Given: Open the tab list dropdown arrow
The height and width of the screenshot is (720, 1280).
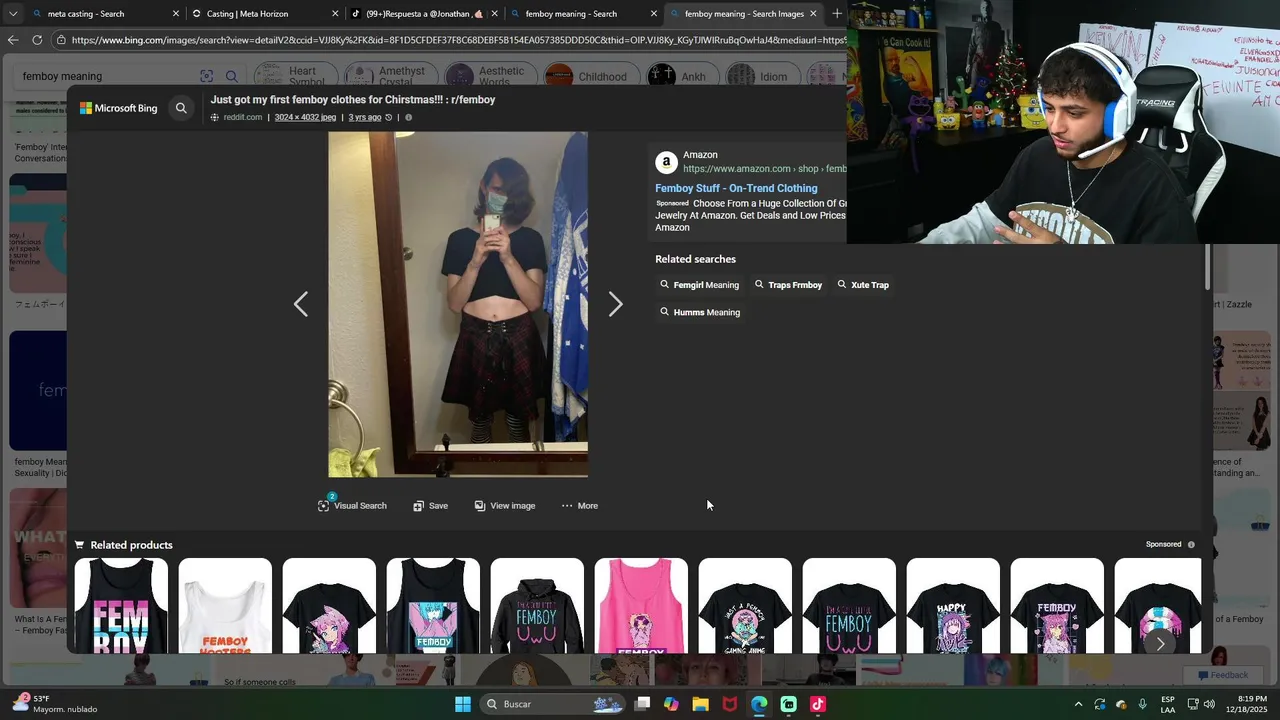Looking at the screenshot, I should pos(12,14).
